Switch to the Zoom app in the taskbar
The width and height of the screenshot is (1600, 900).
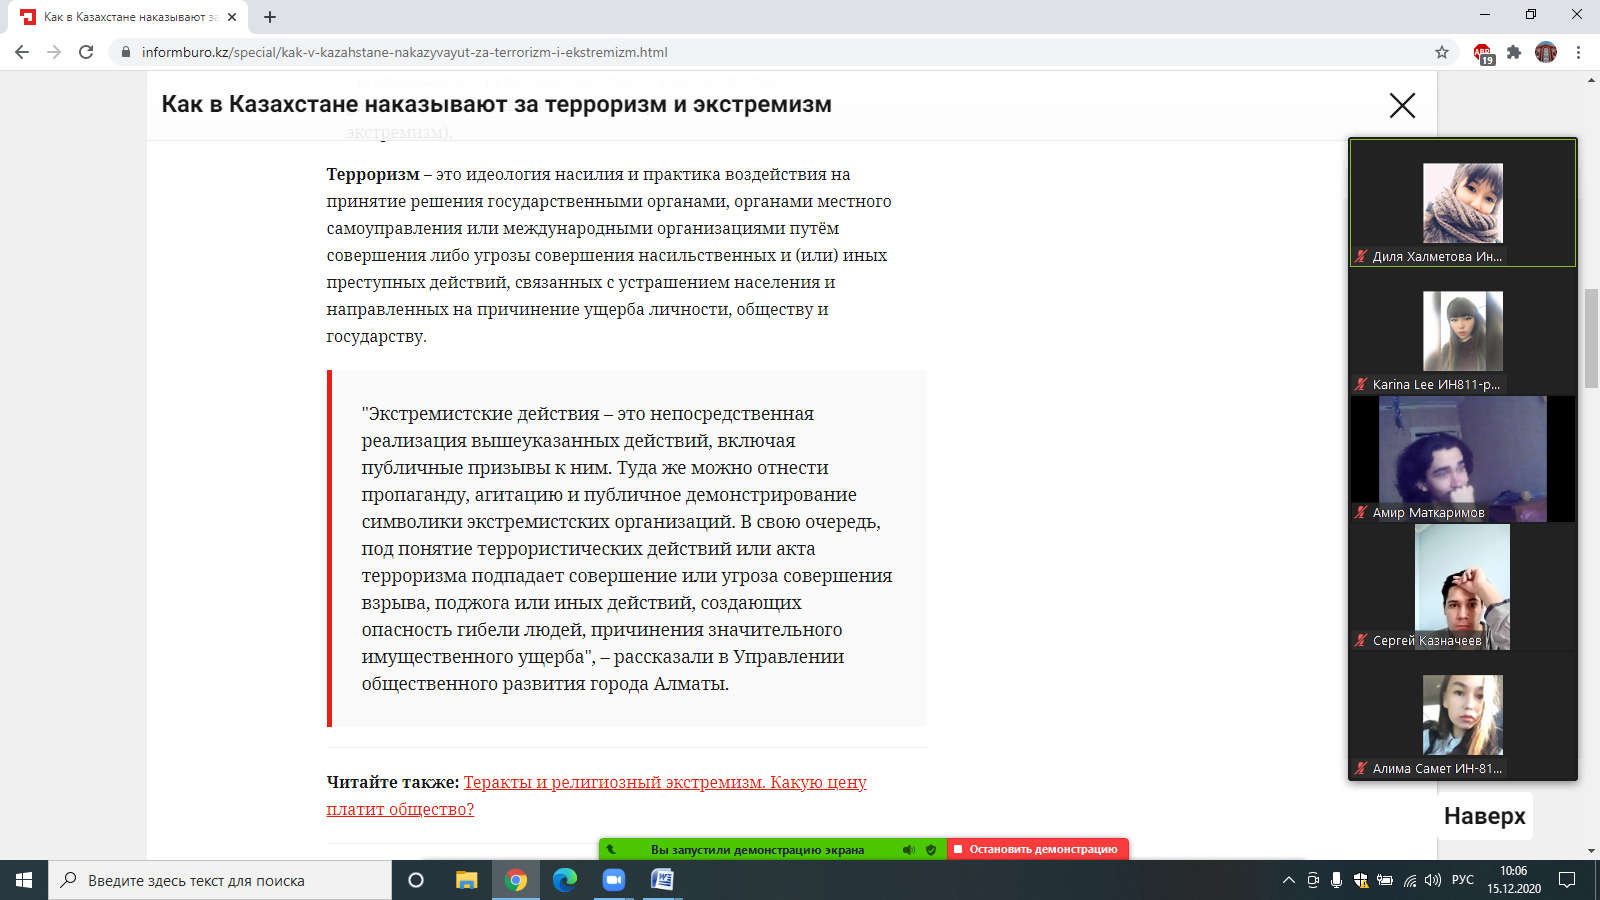pyautogui.click(x=614, y=880)
